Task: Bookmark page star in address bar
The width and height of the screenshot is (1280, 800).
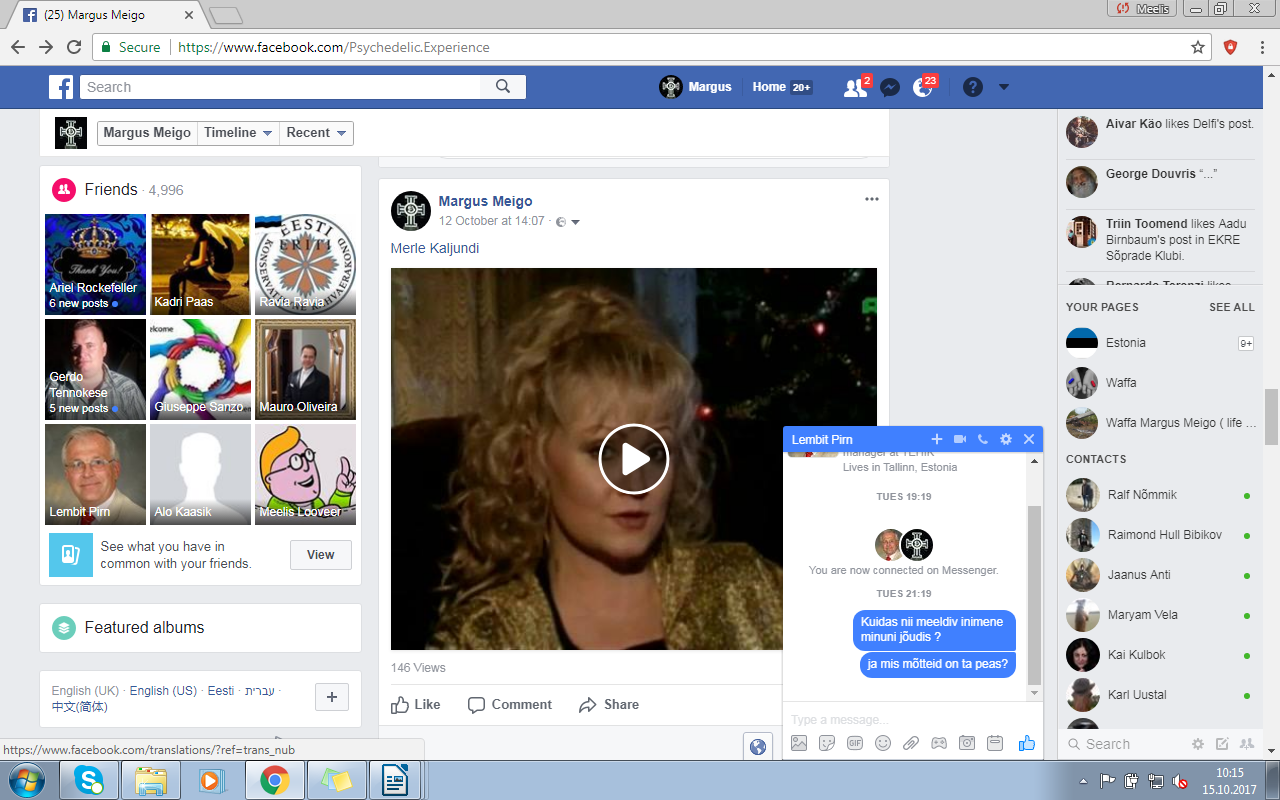Action: pos(1198,47)
